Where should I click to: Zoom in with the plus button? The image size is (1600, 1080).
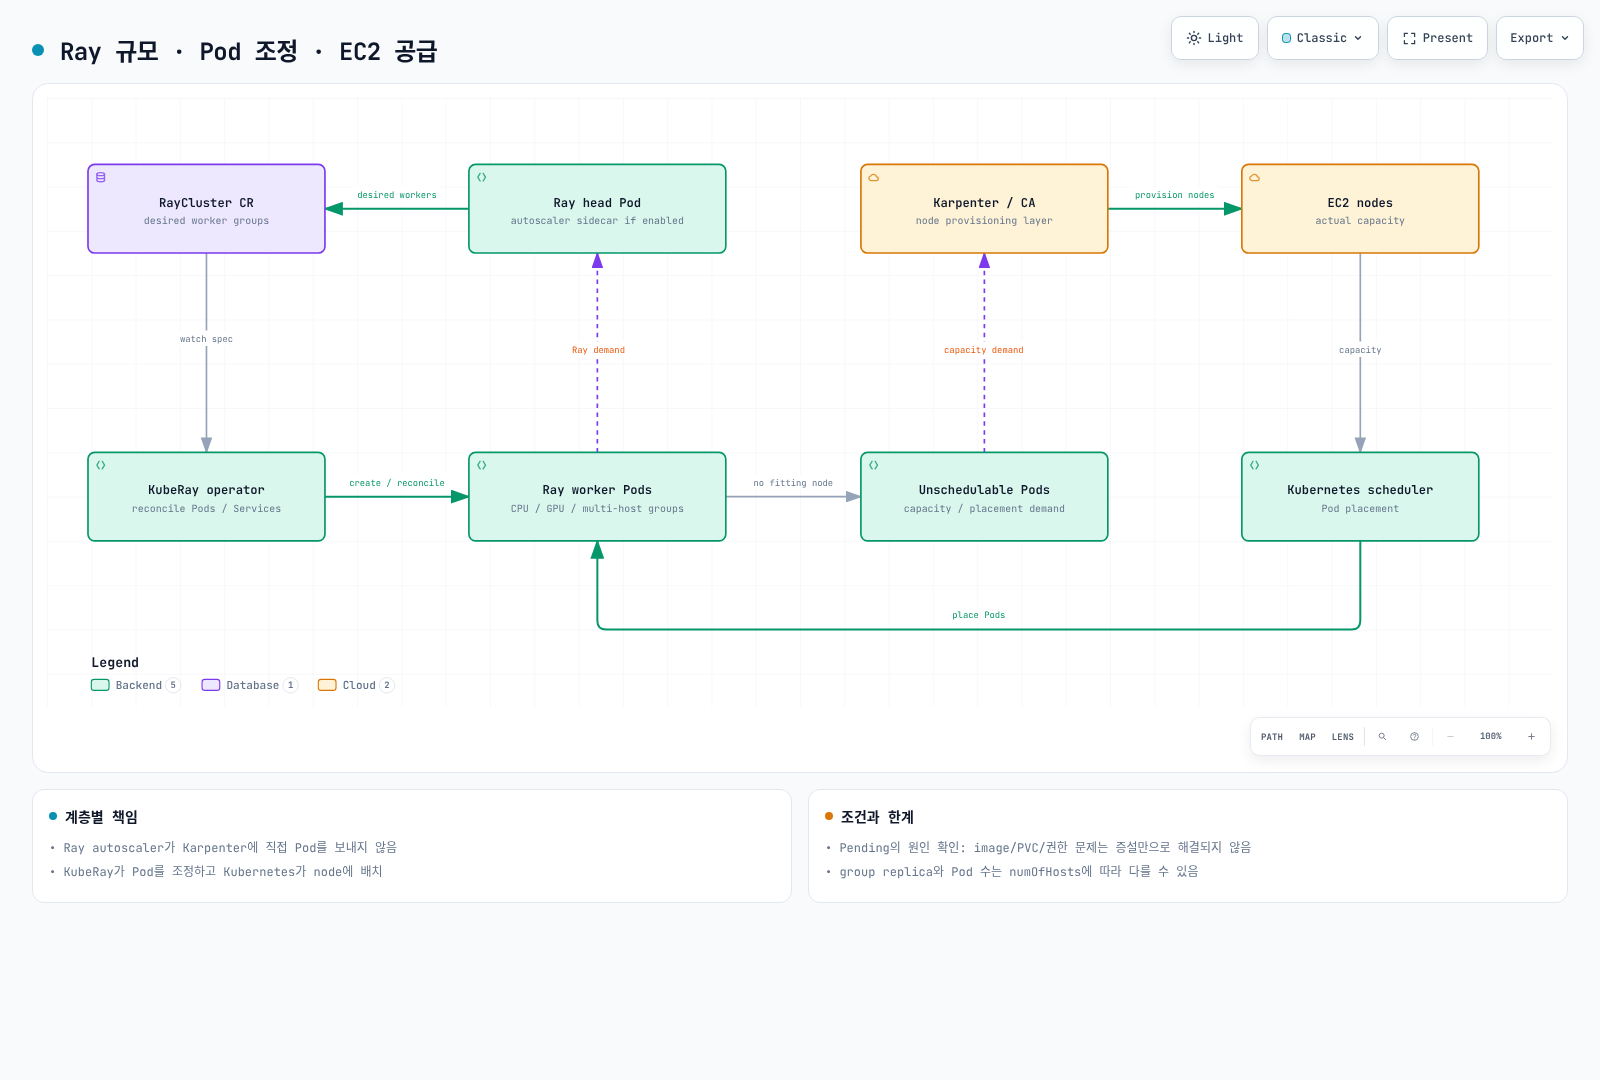(1531, 737)
